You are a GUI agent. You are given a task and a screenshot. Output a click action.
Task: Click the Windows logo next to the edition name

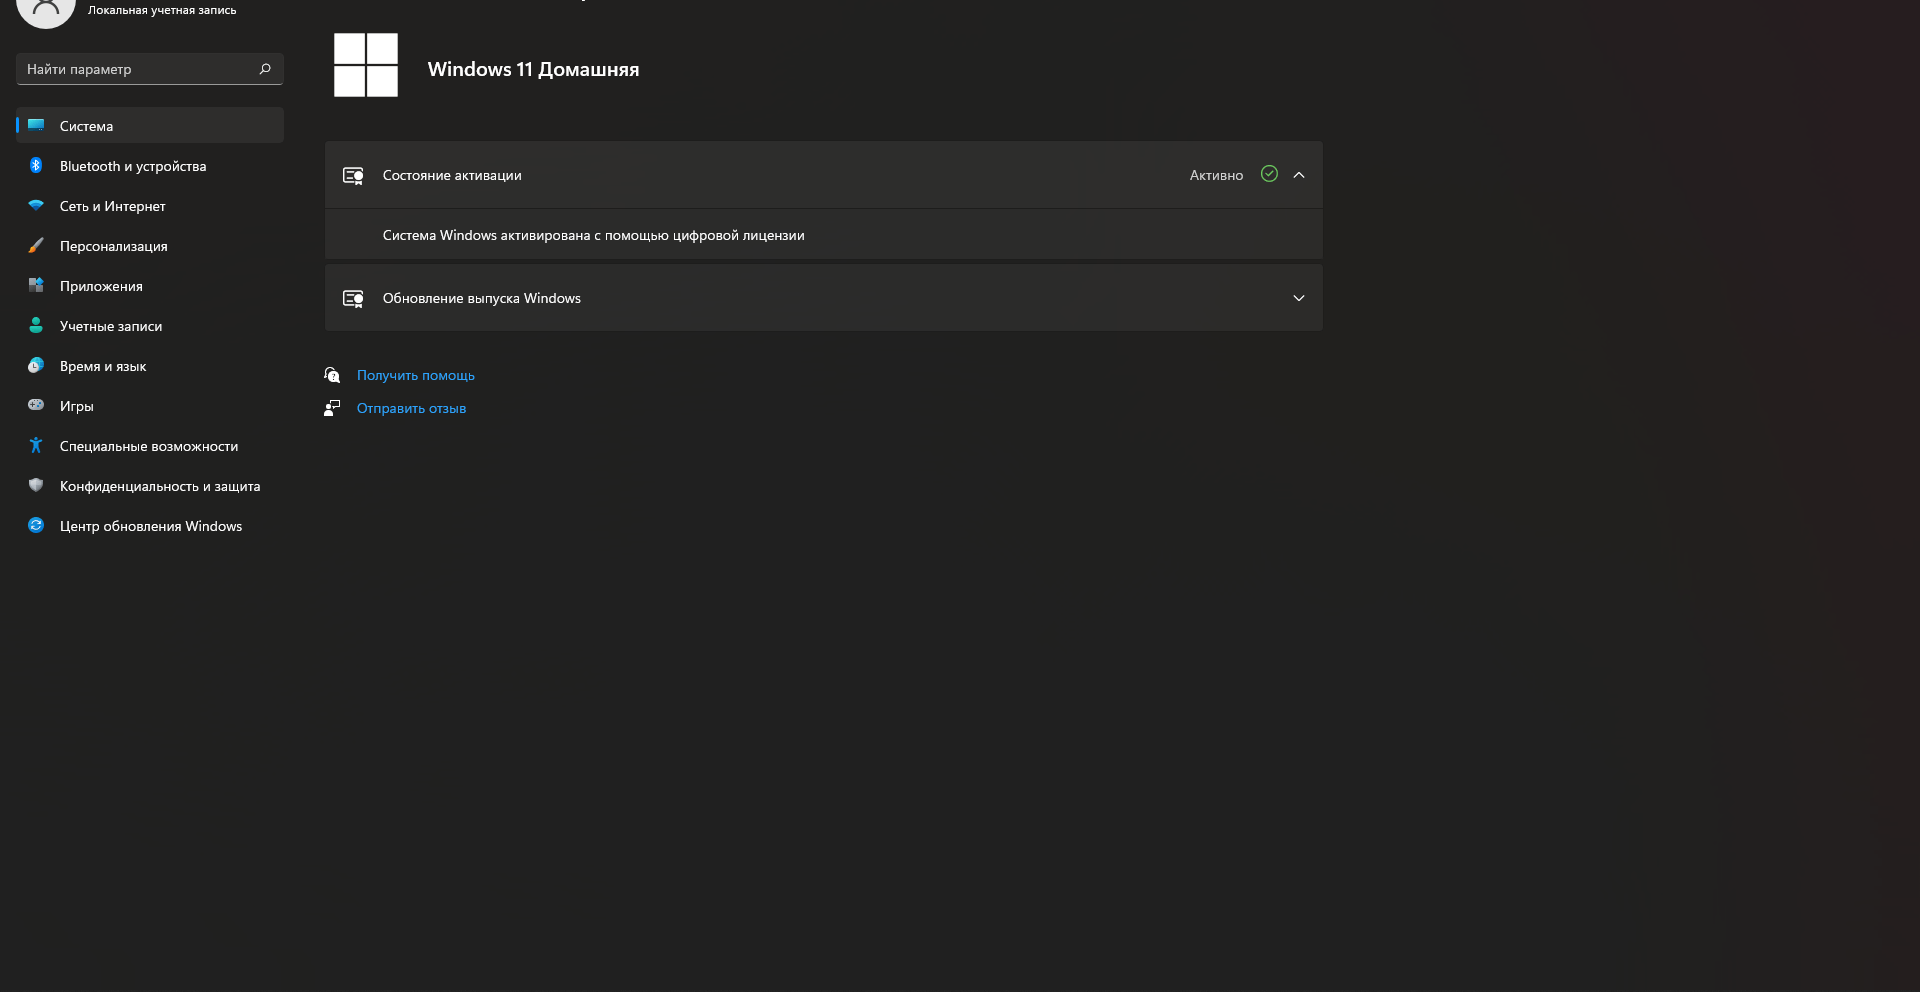366,65
